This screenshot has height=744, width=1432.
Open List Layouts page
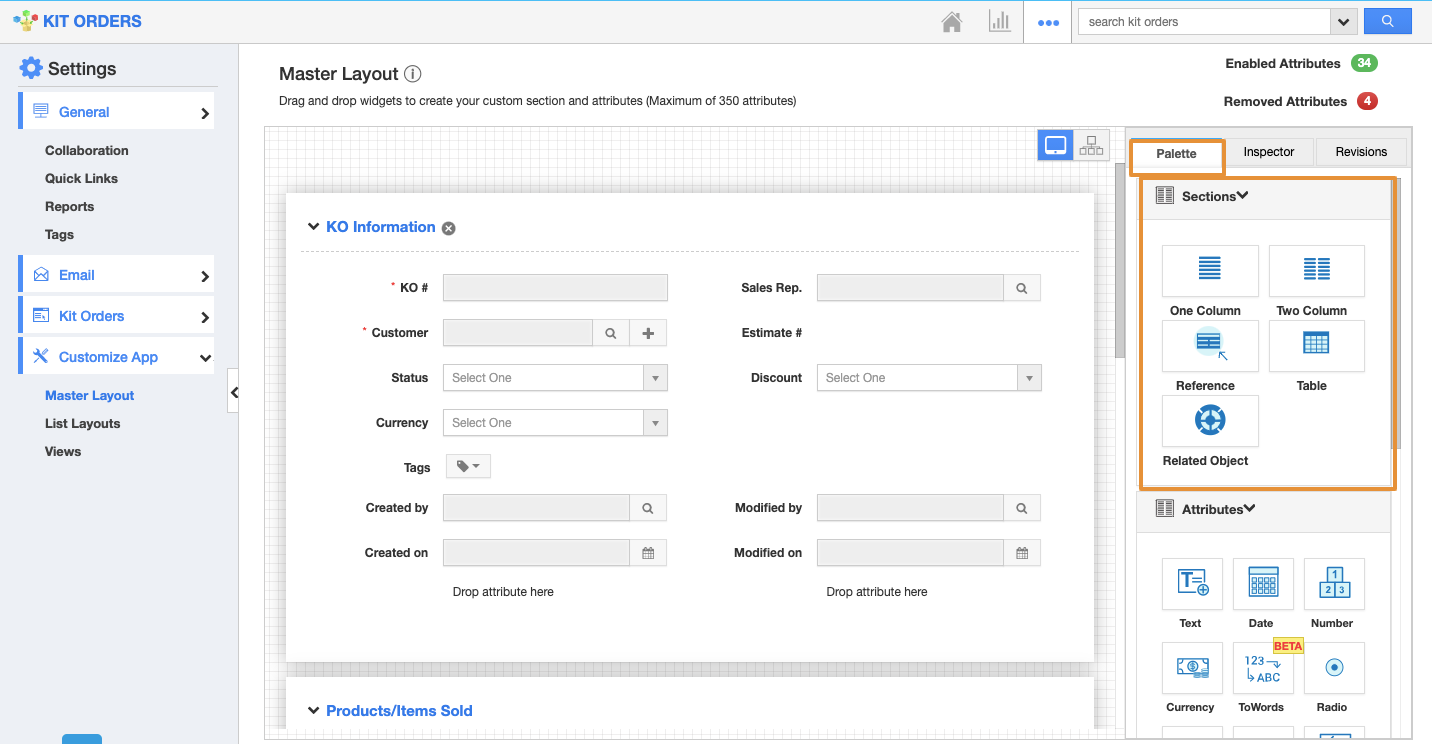(82, 423)
